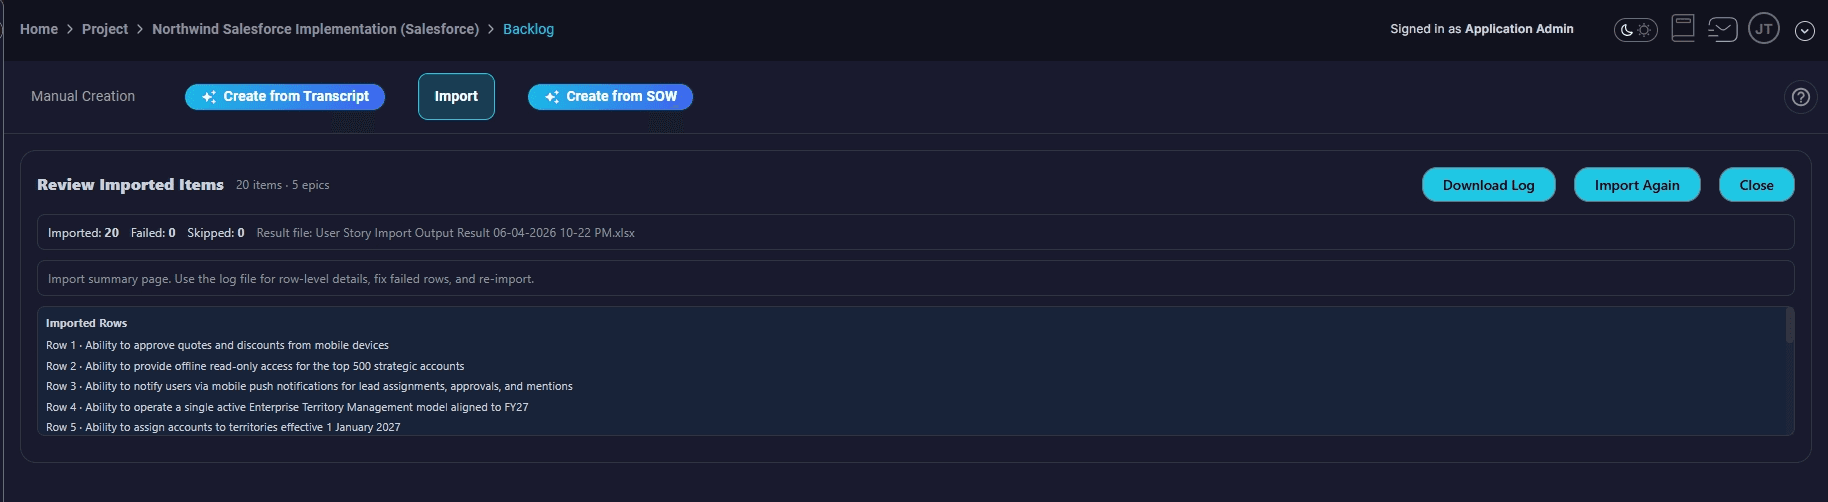Toggle the dark/light theme switch
The width and height of the screenshot is (1828, 502).
point(1636,30)
